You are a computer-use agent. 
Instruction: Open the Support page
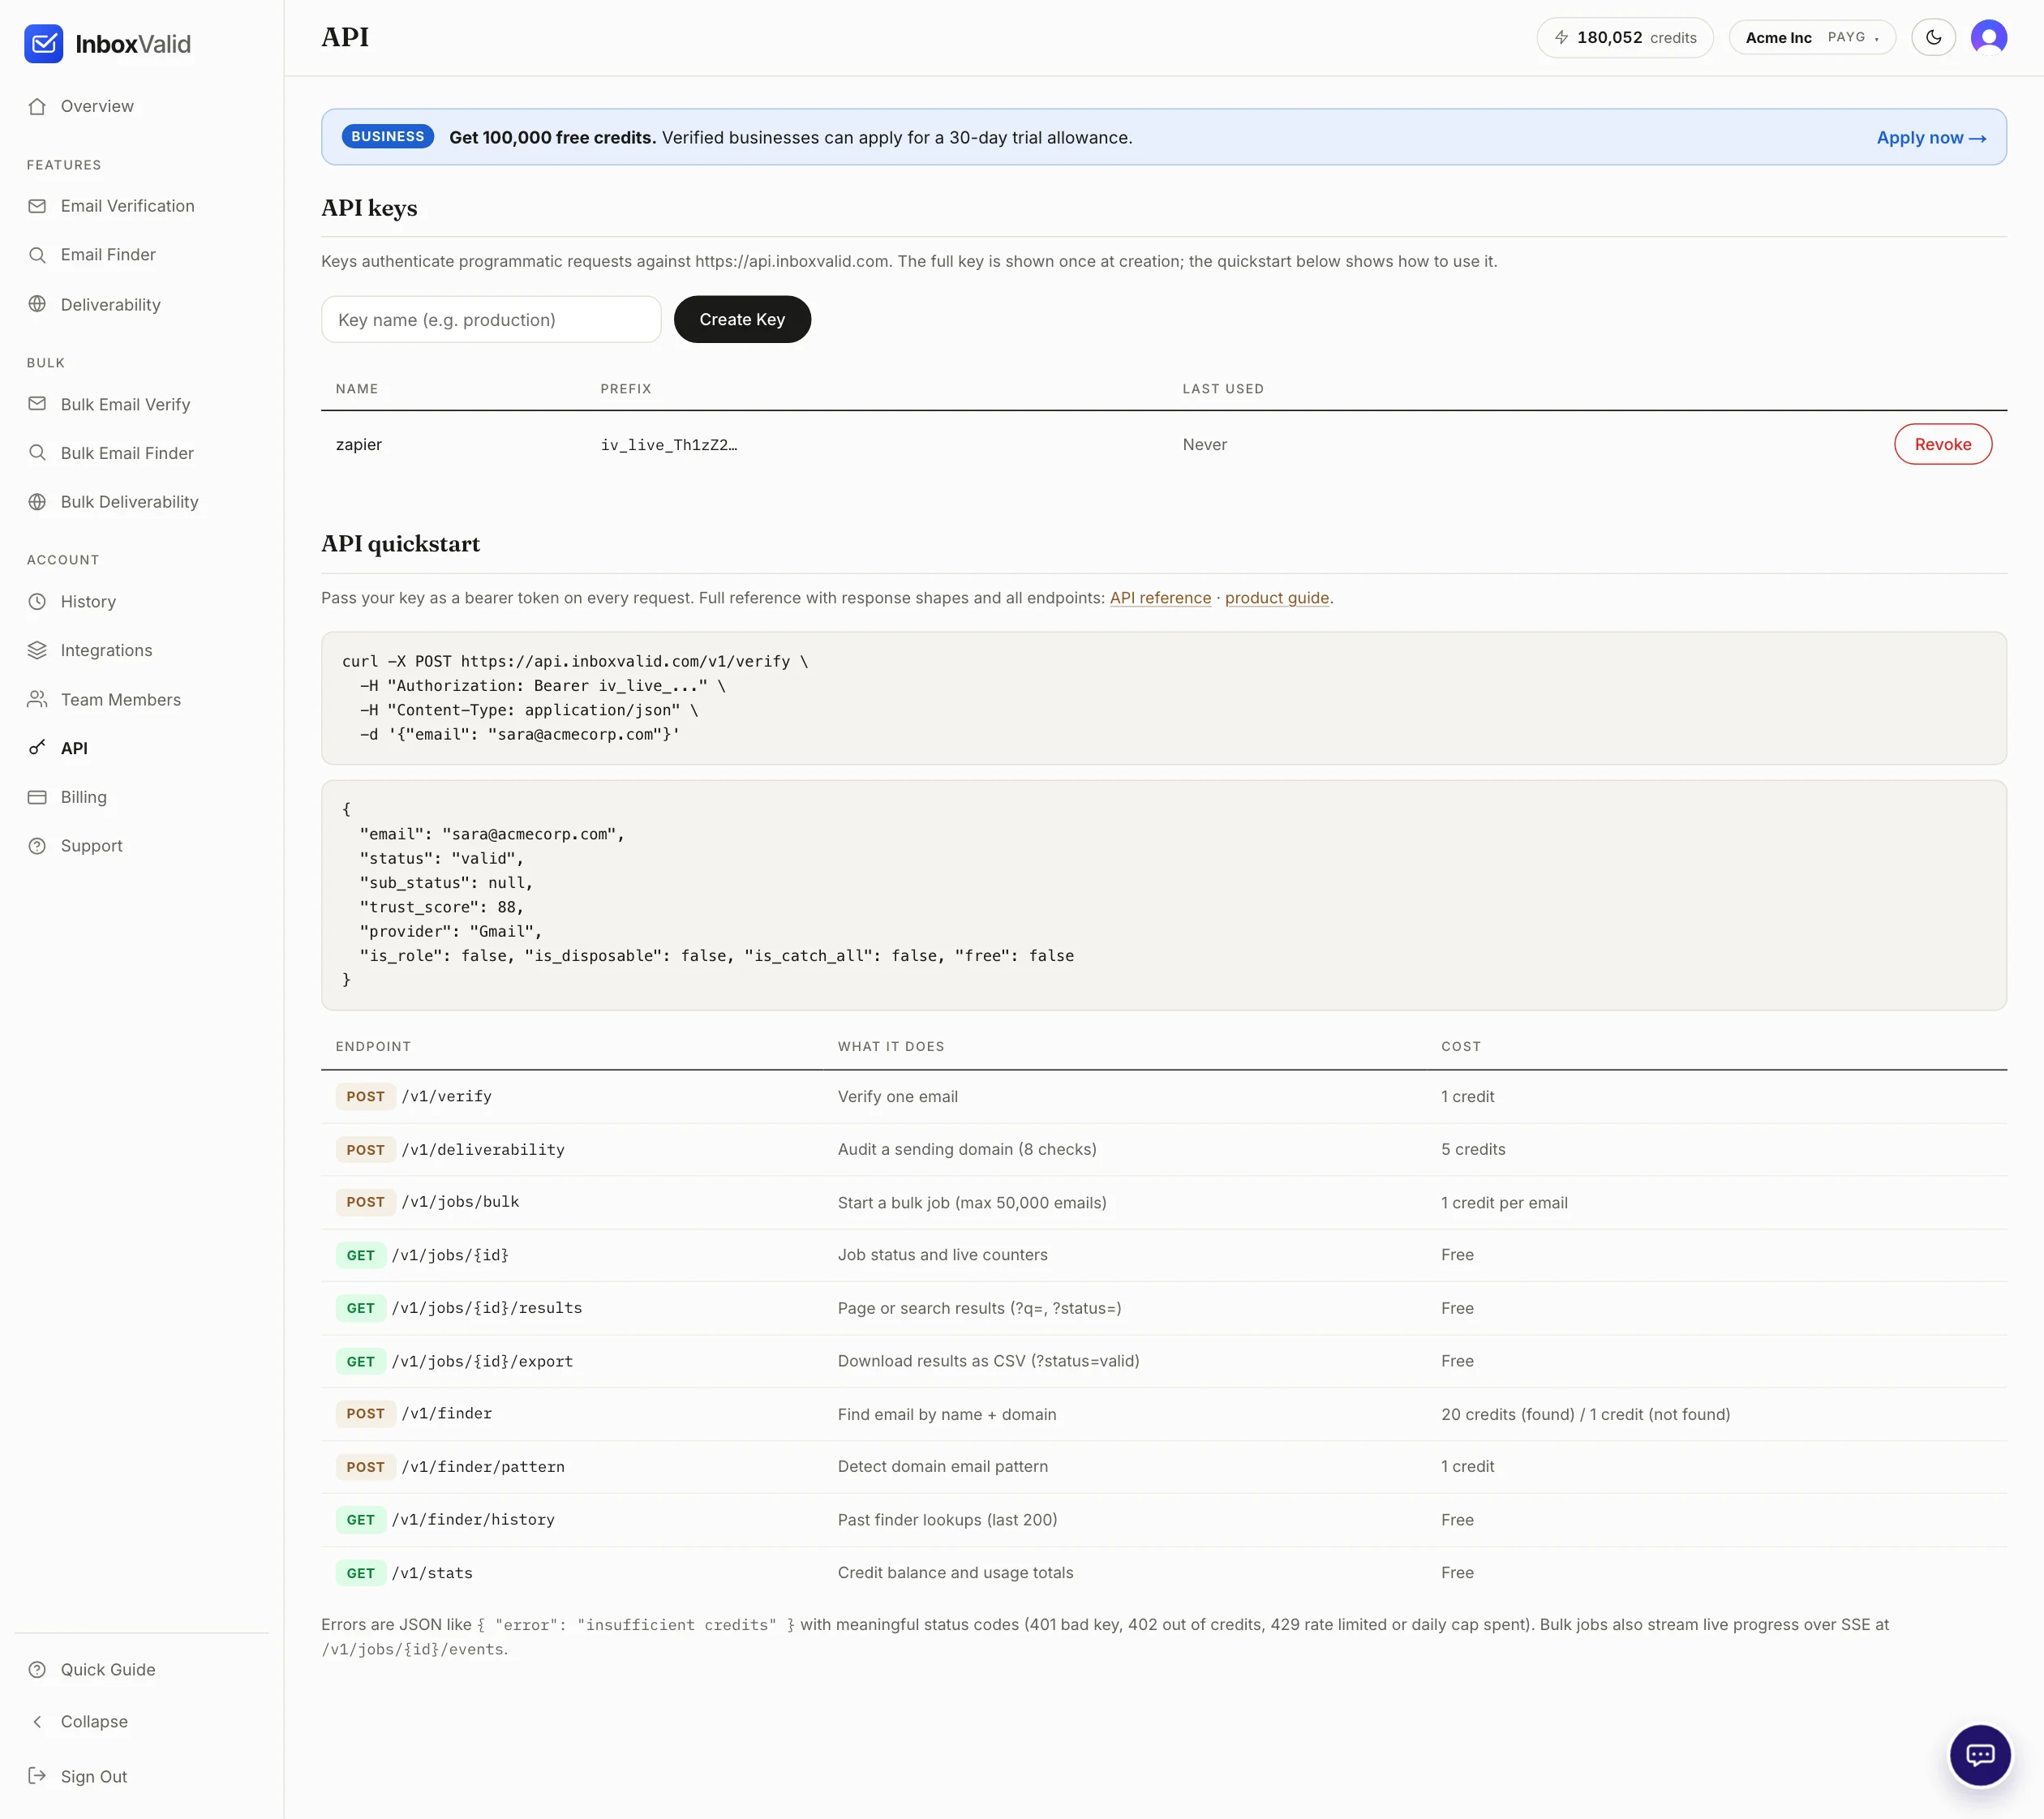click(x=91, y=846)
